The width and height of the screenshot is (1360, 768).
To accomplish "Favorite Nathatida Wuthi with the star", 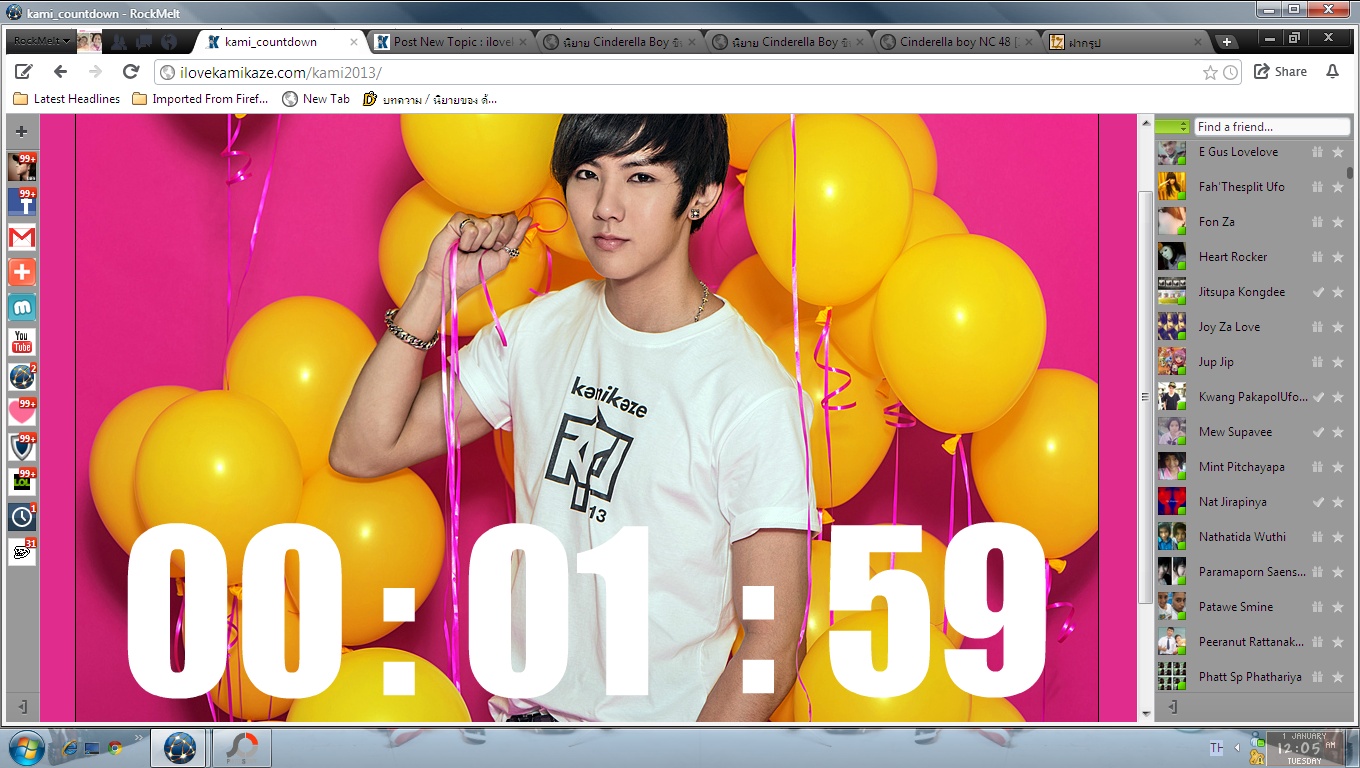I will point(1338,537).
